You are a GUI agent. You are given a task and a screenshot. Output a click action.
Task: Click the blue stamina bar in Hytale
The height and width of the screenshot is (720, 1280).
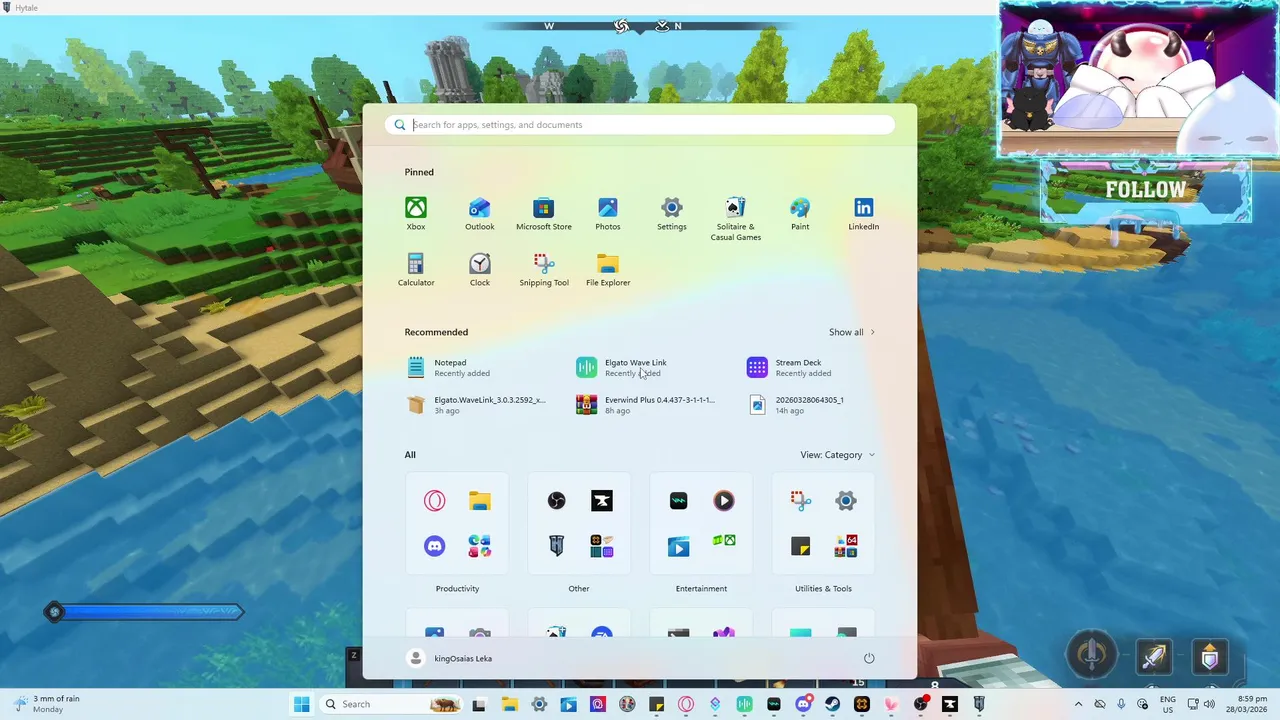144,611
